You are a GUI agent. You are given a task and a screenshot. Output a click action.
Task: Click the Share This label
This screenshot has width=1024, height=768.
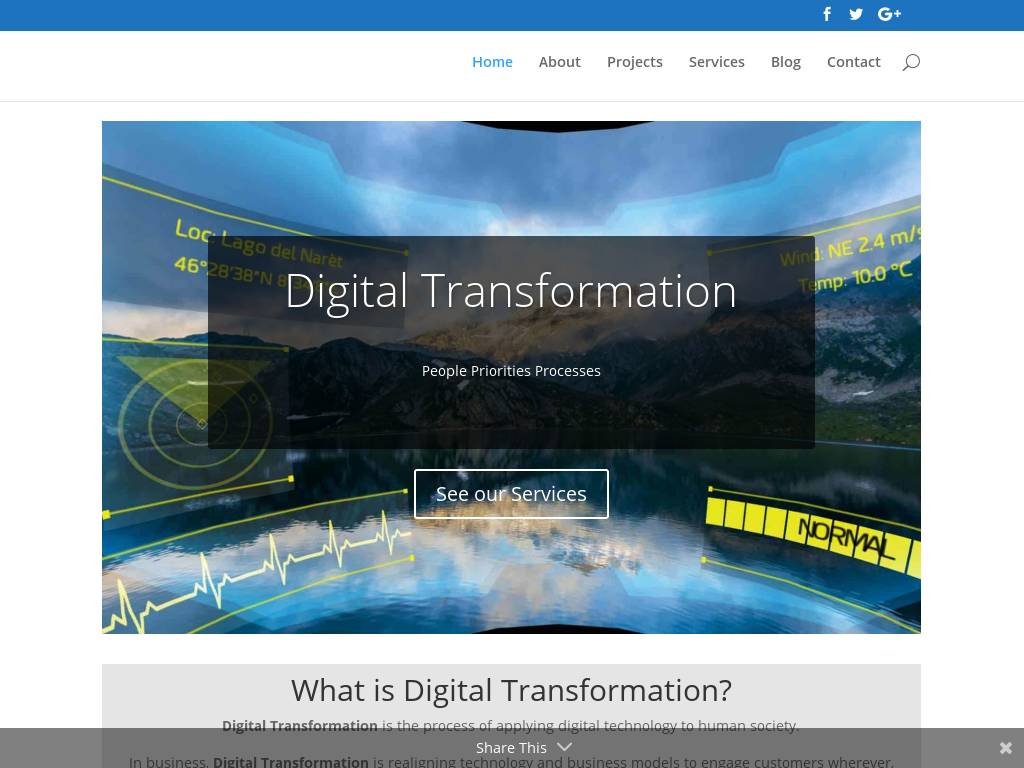511,748
